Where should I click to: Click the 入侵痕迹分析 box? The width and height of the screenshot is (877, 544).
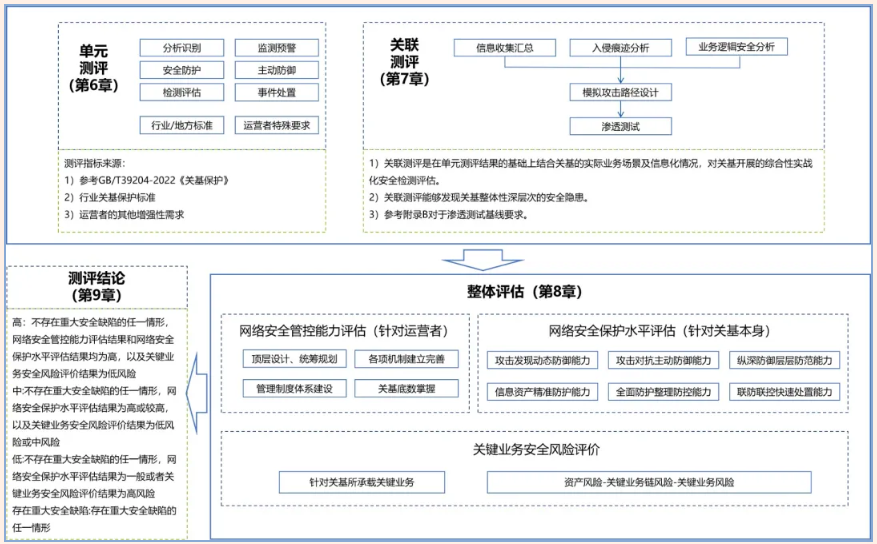(620, 48)
